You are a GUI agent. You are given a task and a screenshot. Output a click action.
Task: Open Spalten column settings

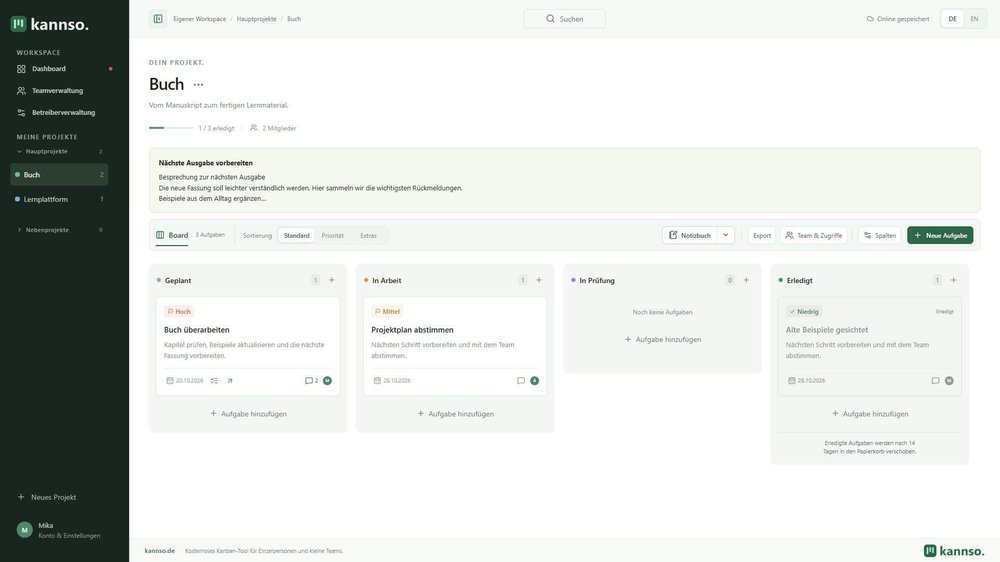[x=880, y=235]
